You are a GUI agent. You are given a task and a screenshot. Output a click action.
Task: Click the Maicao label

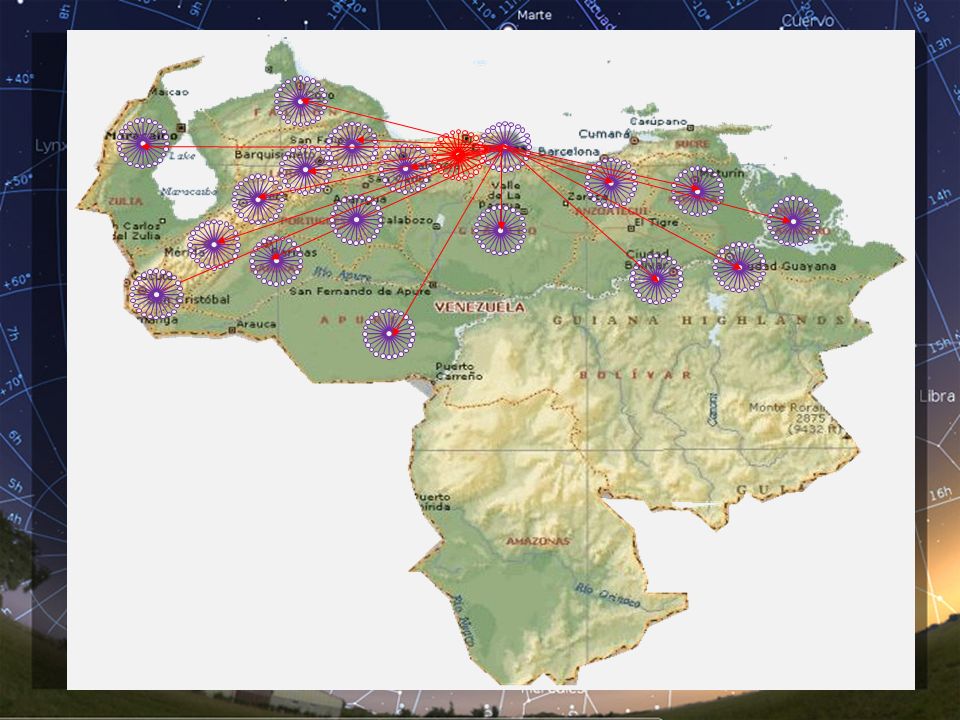(x=169, y=92)
